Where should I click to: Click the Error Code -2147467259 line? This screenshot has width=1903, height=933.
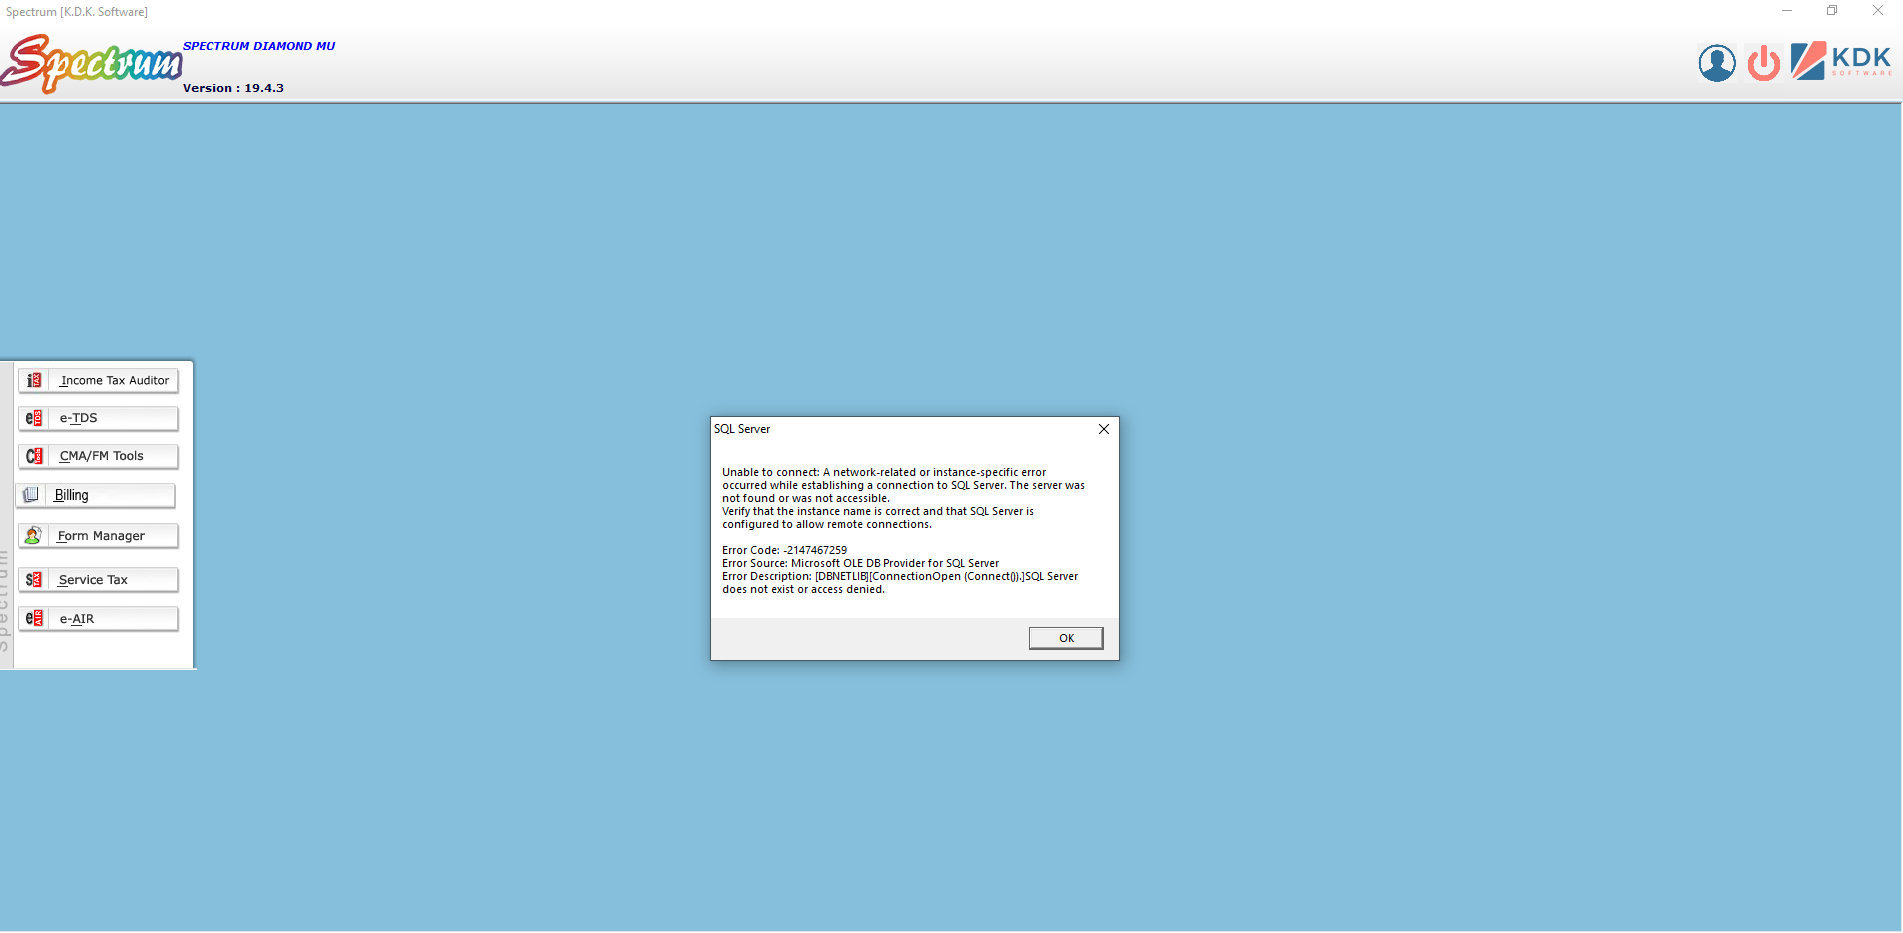(784, 550)
